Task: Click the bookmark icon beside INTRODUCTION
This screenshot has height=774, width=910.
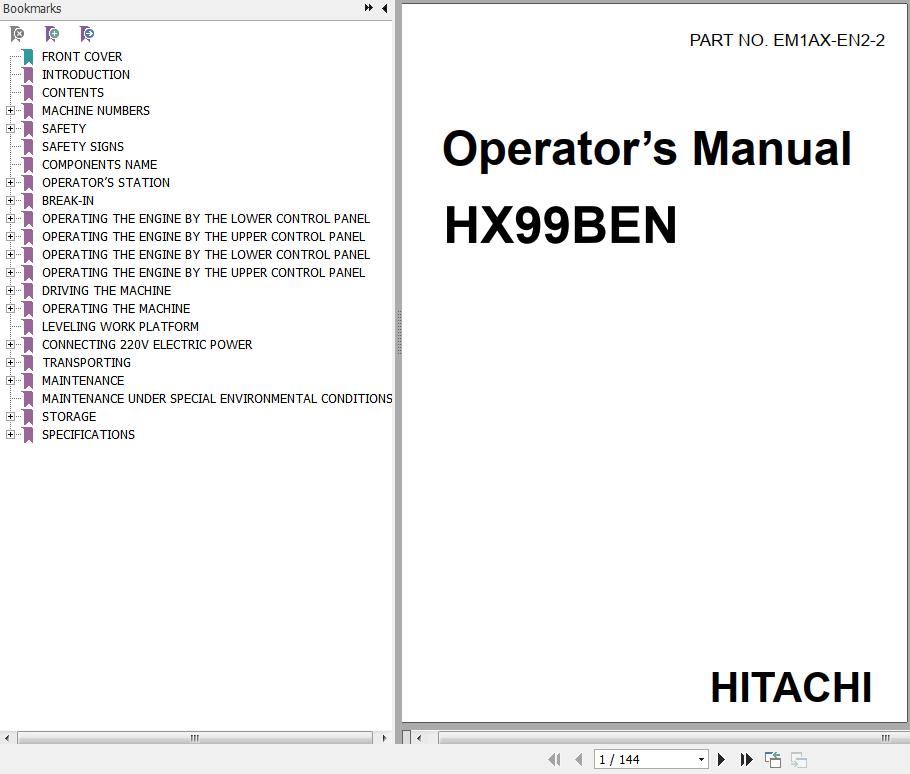Action: tap(28, 75)
